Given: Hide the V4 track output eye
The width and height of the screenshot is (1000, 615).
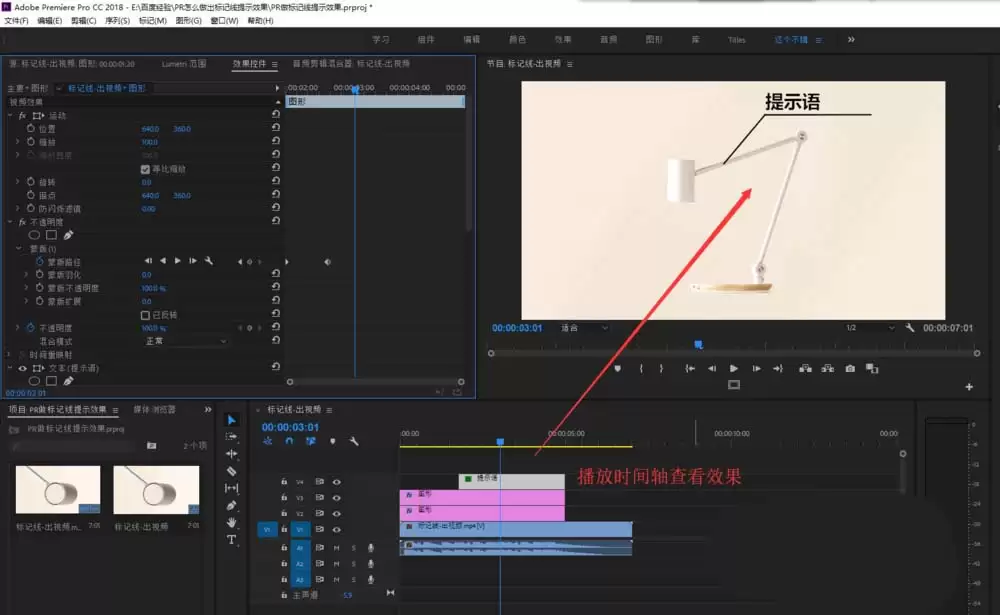Looking at the screenshot, I should (x=337, y=482).
